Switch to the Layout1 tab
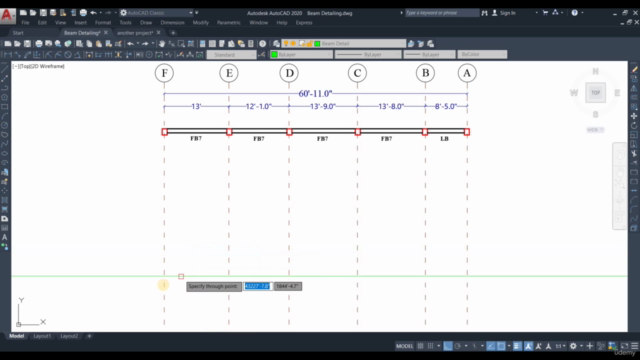The height and width of the screenshot is (360, 640). 42,336
